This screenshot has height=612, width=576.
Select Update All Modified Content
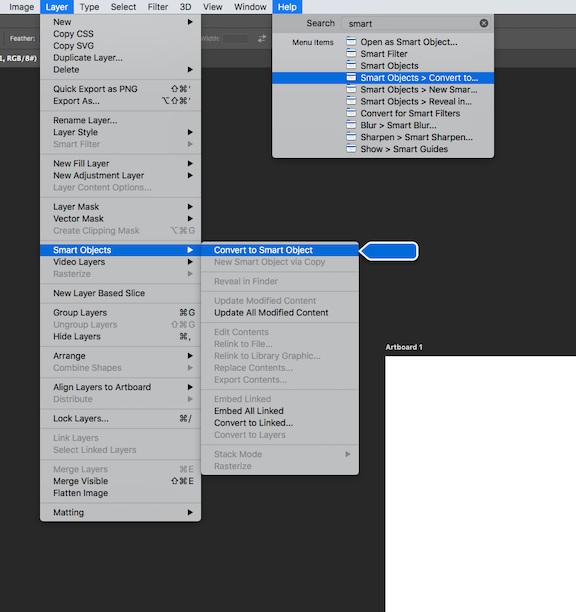point(280,313)
